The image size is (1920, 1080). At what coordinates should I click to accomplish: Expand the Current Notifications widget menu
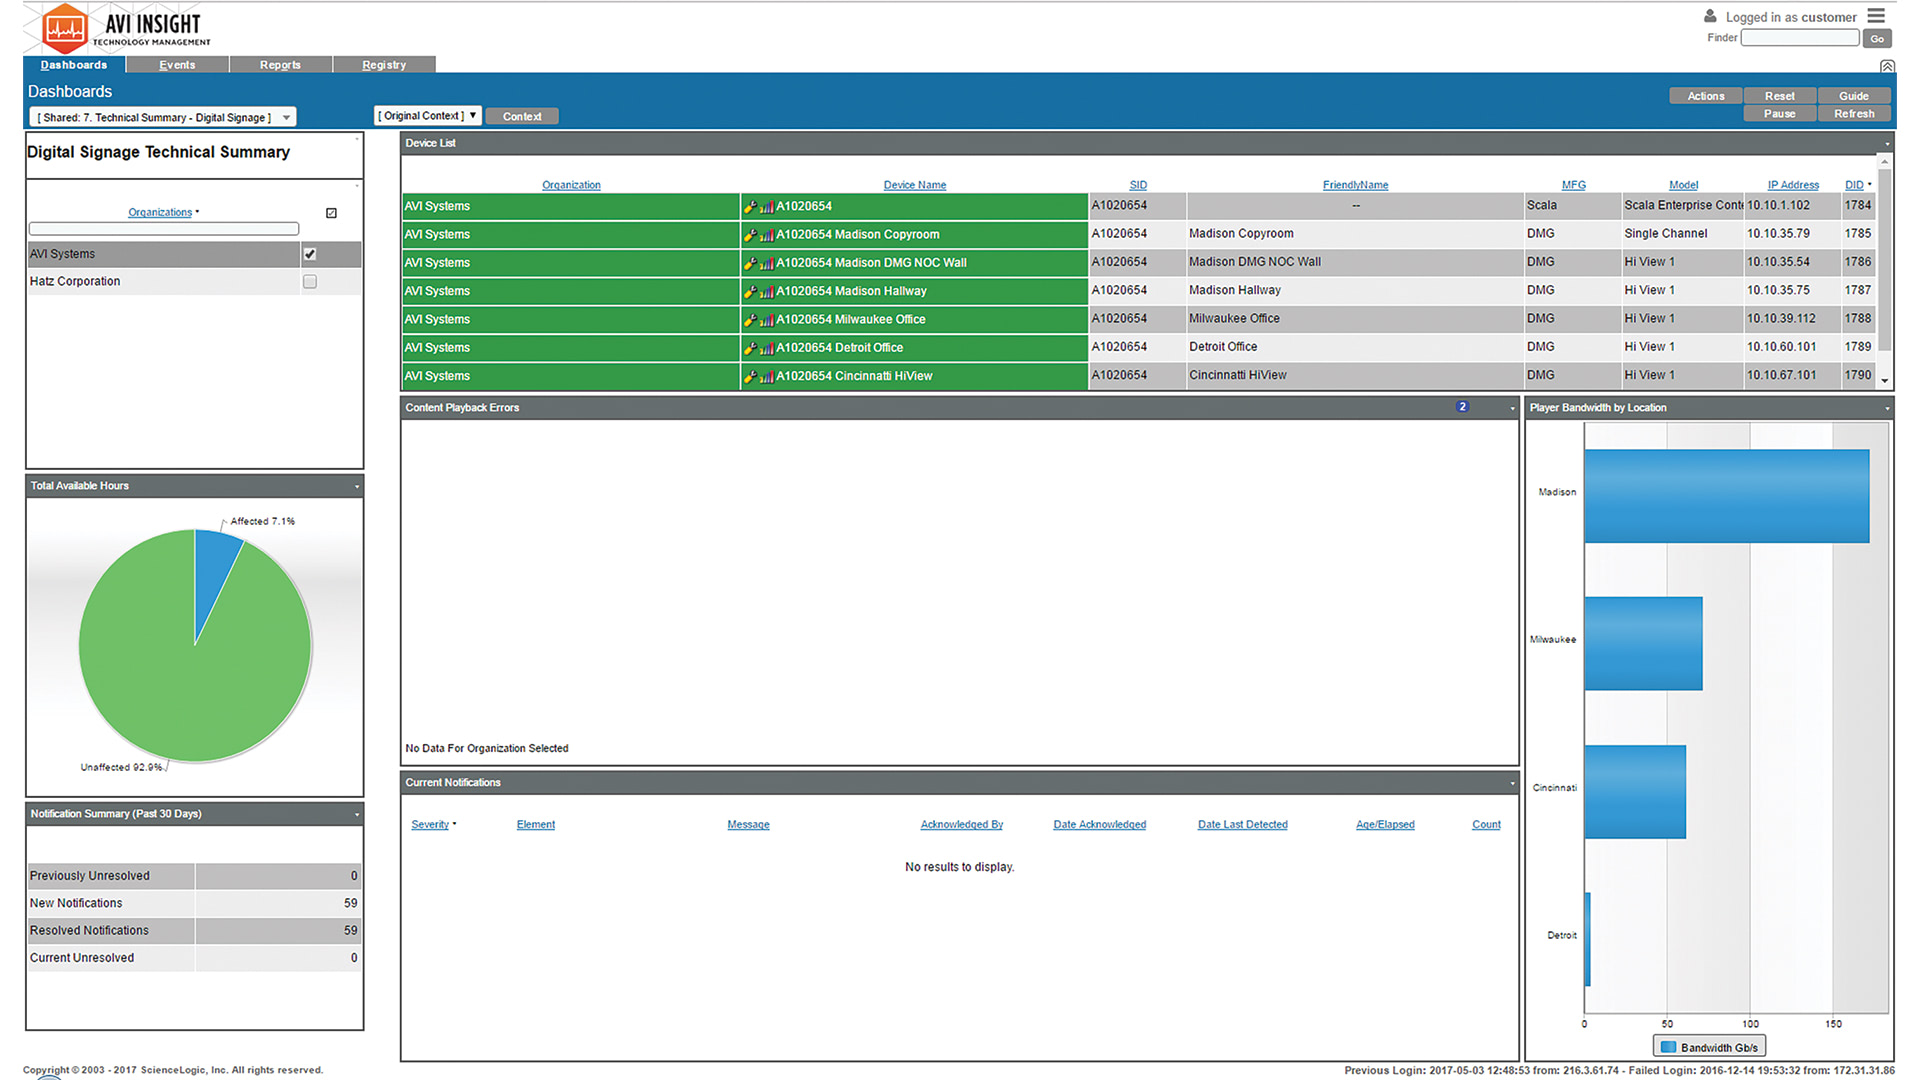tap(1512, 783)
